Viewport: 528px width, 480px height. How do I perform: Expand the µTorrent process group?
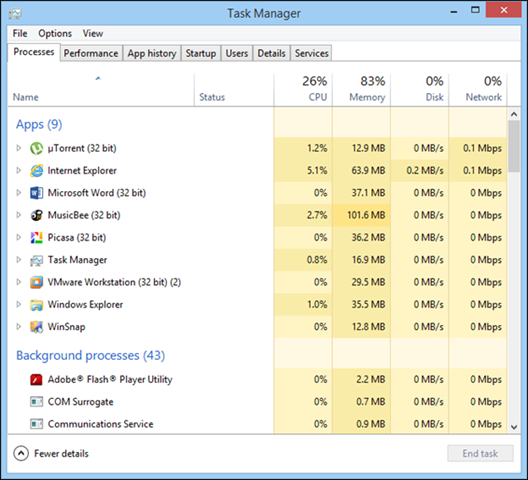tap(19, 148)
